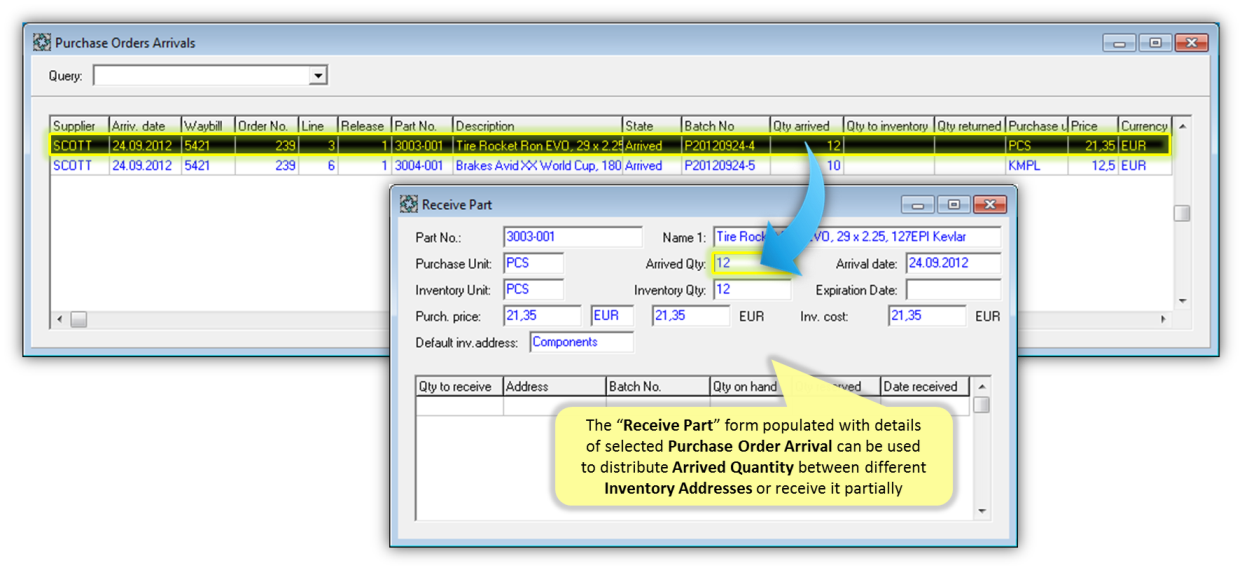The width and height of the screenshot is (1242, 570).
Task: Click the Inventory Unit field showing PCS
Action: [x=533, y=290]
